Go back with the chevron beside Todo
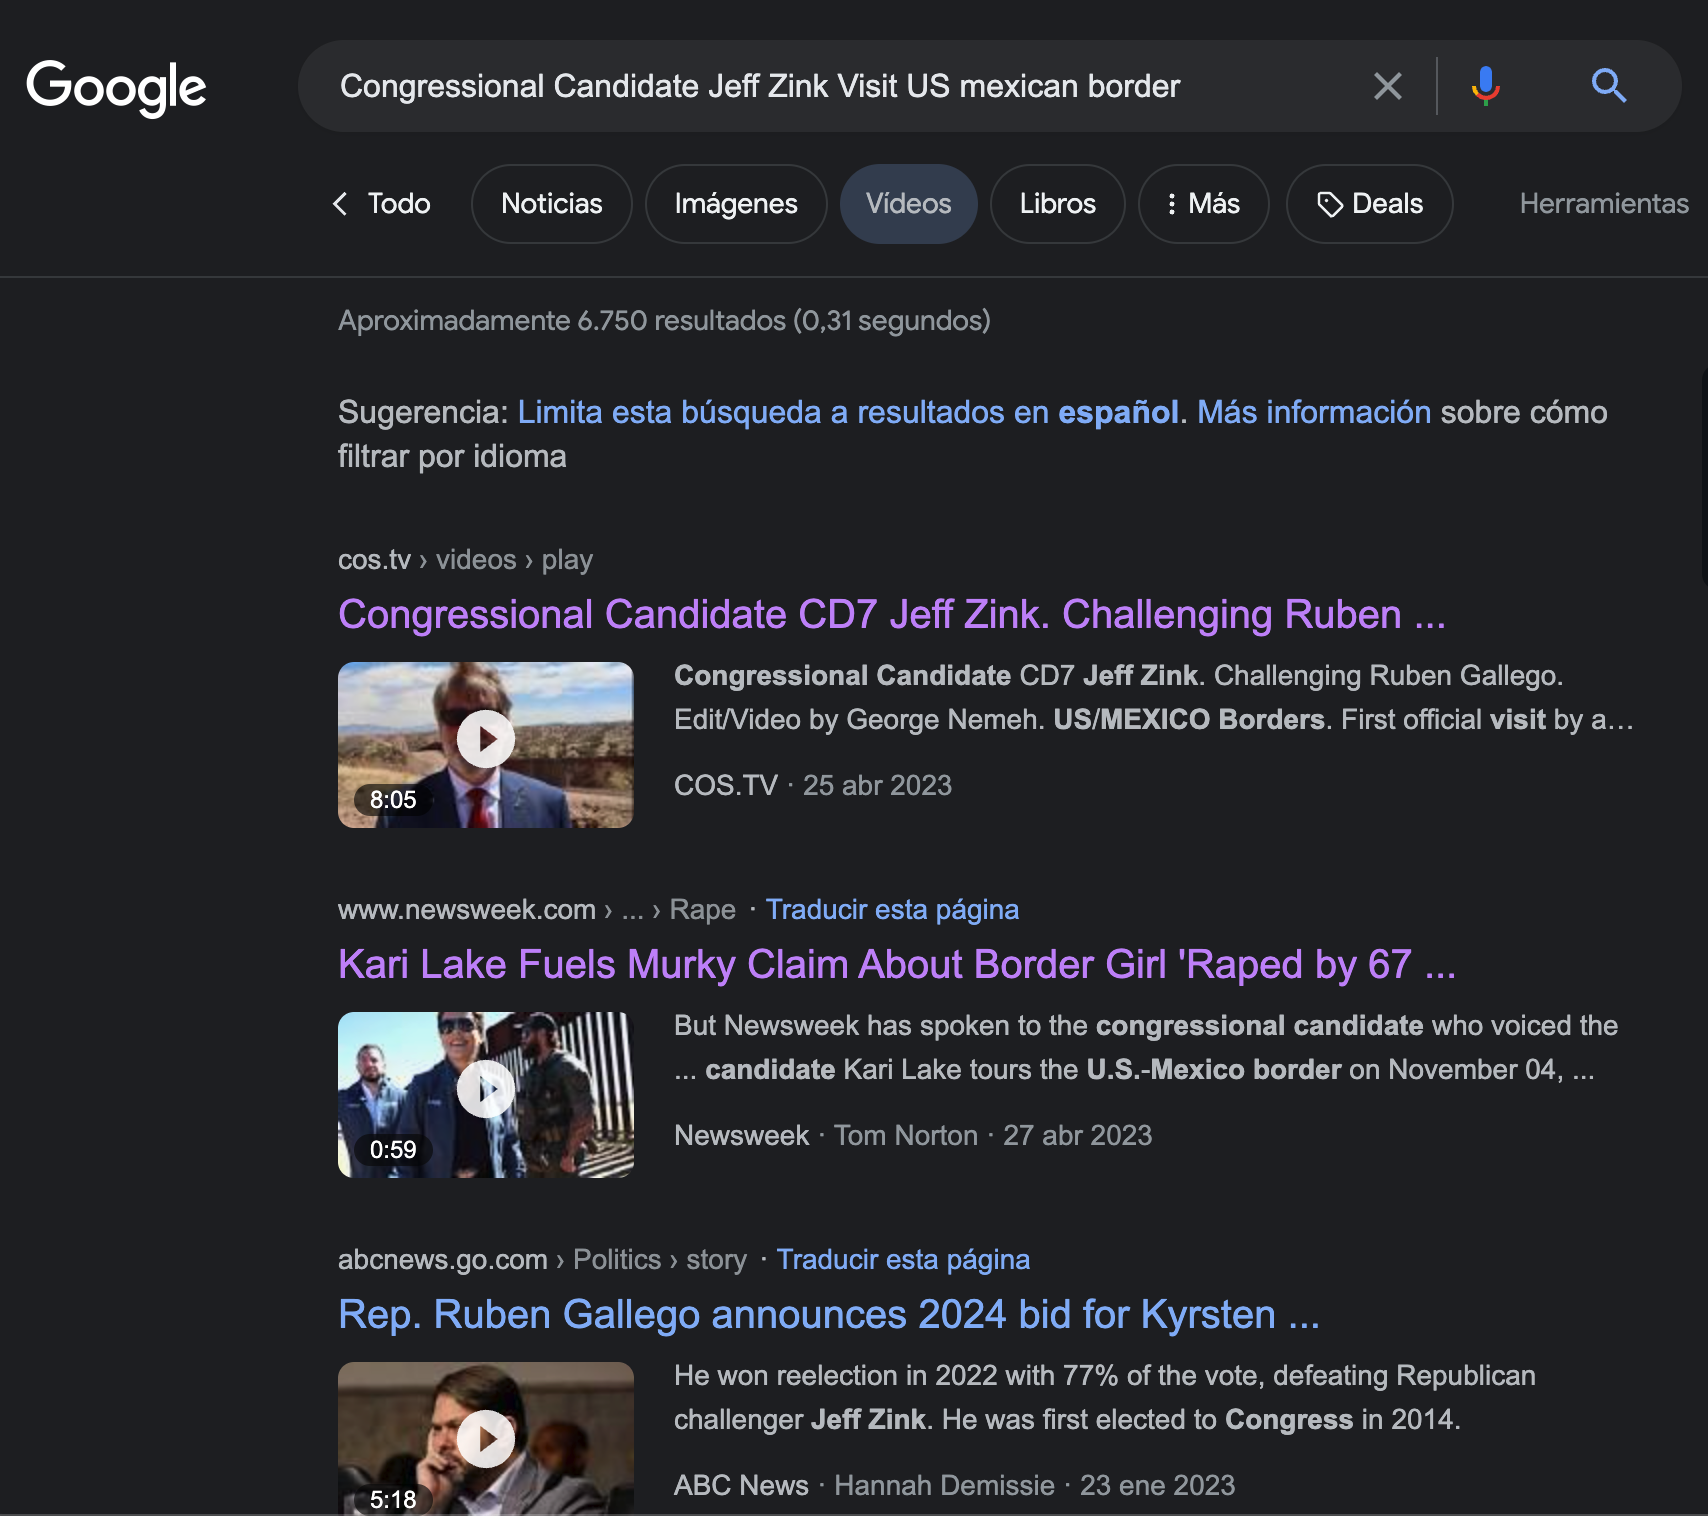Viewport: 1708px width, 1516px height. tap(341, 204)
